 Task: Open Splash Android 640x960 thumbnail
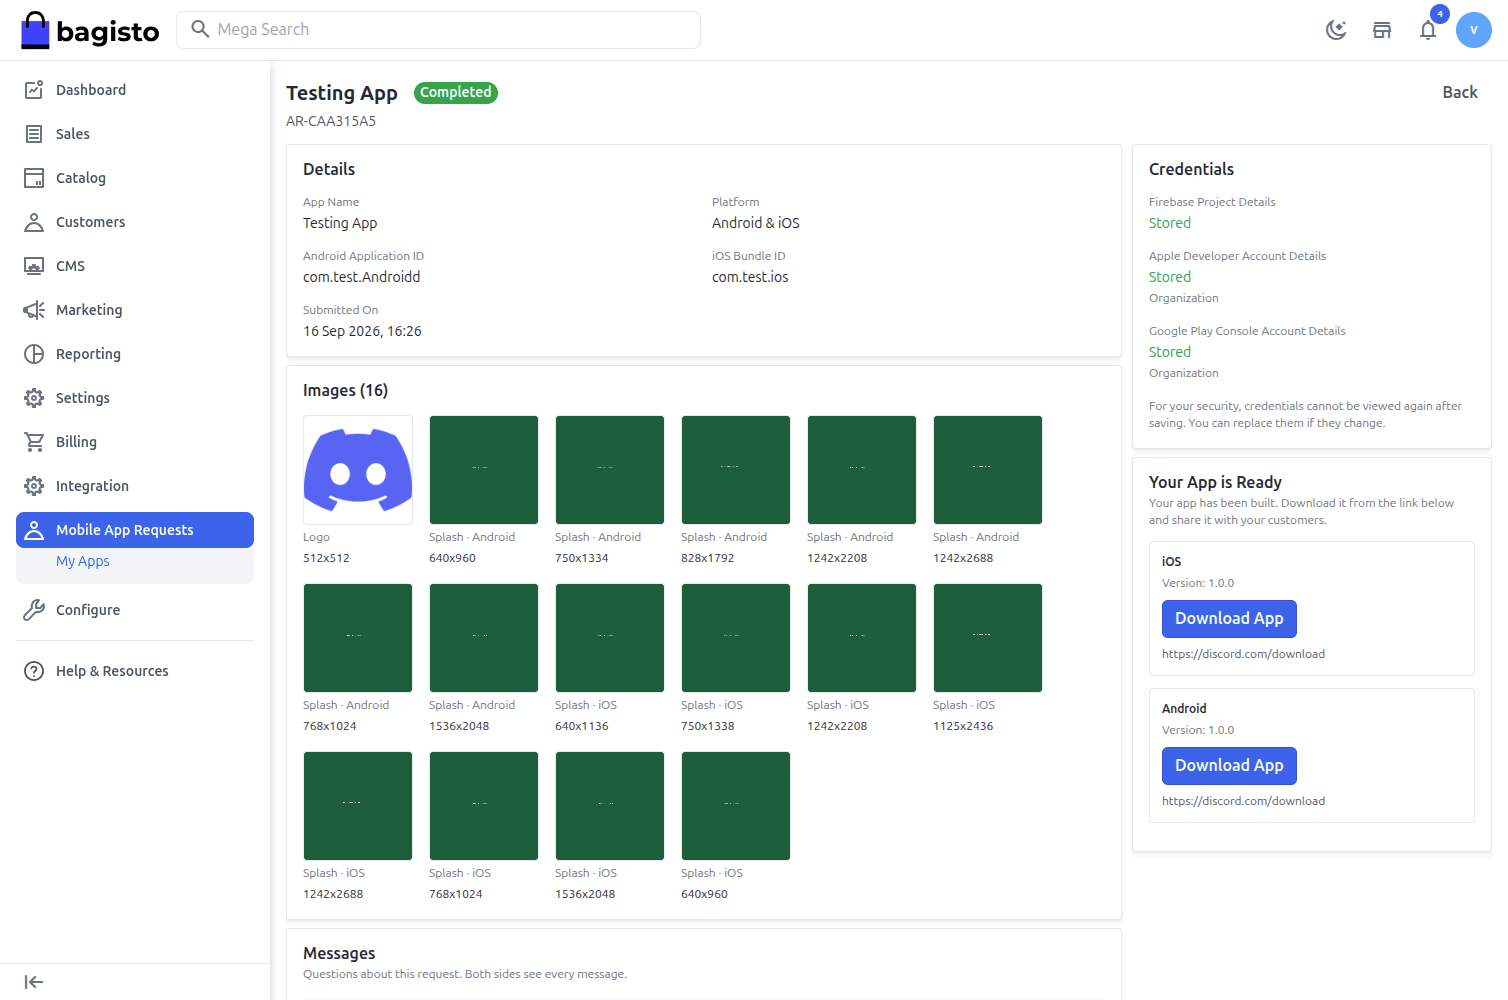tap(484, 470)
